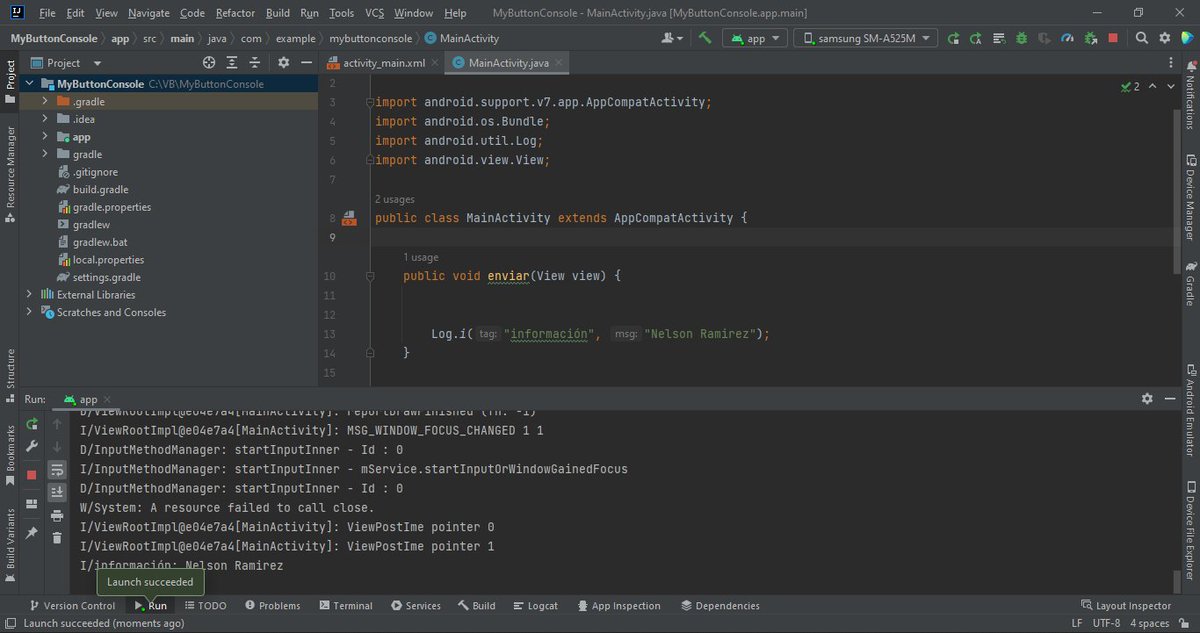Open App Inspection tool window
Image resolution: width=1200 pixels, height=633 pixels.
[618, 606]
